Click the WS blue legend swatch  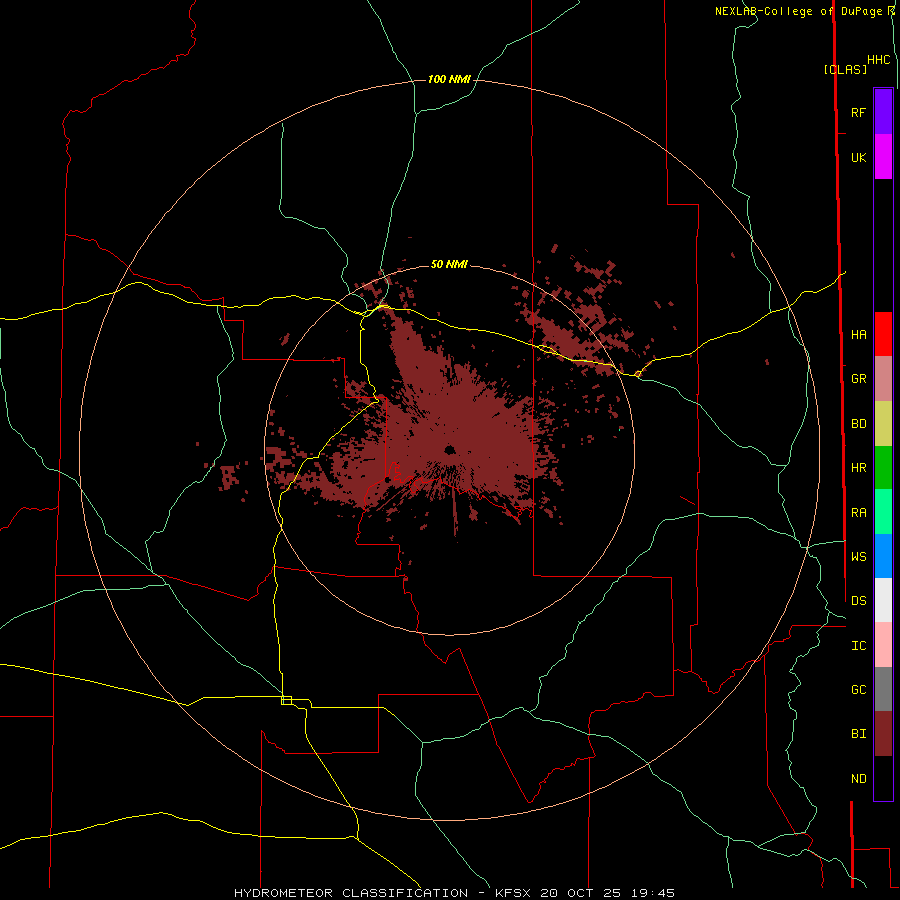pos(883,556)
